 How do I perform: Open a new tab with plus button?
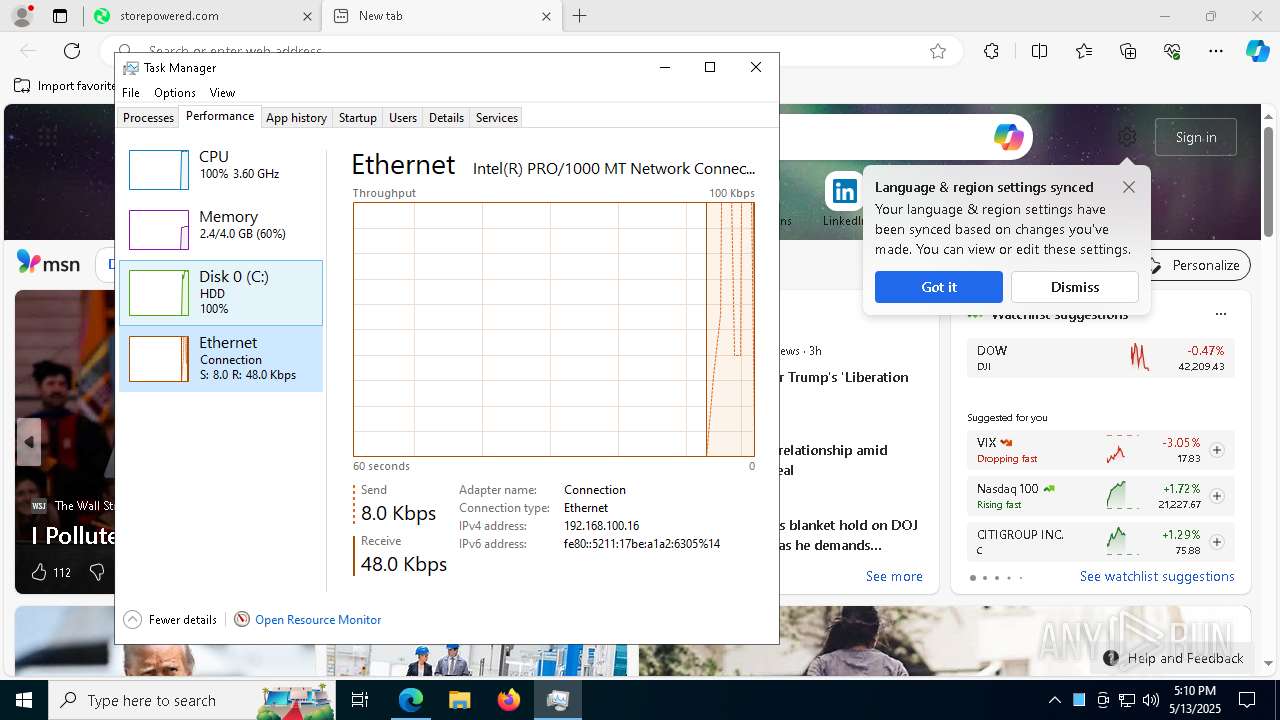point(580,16)
